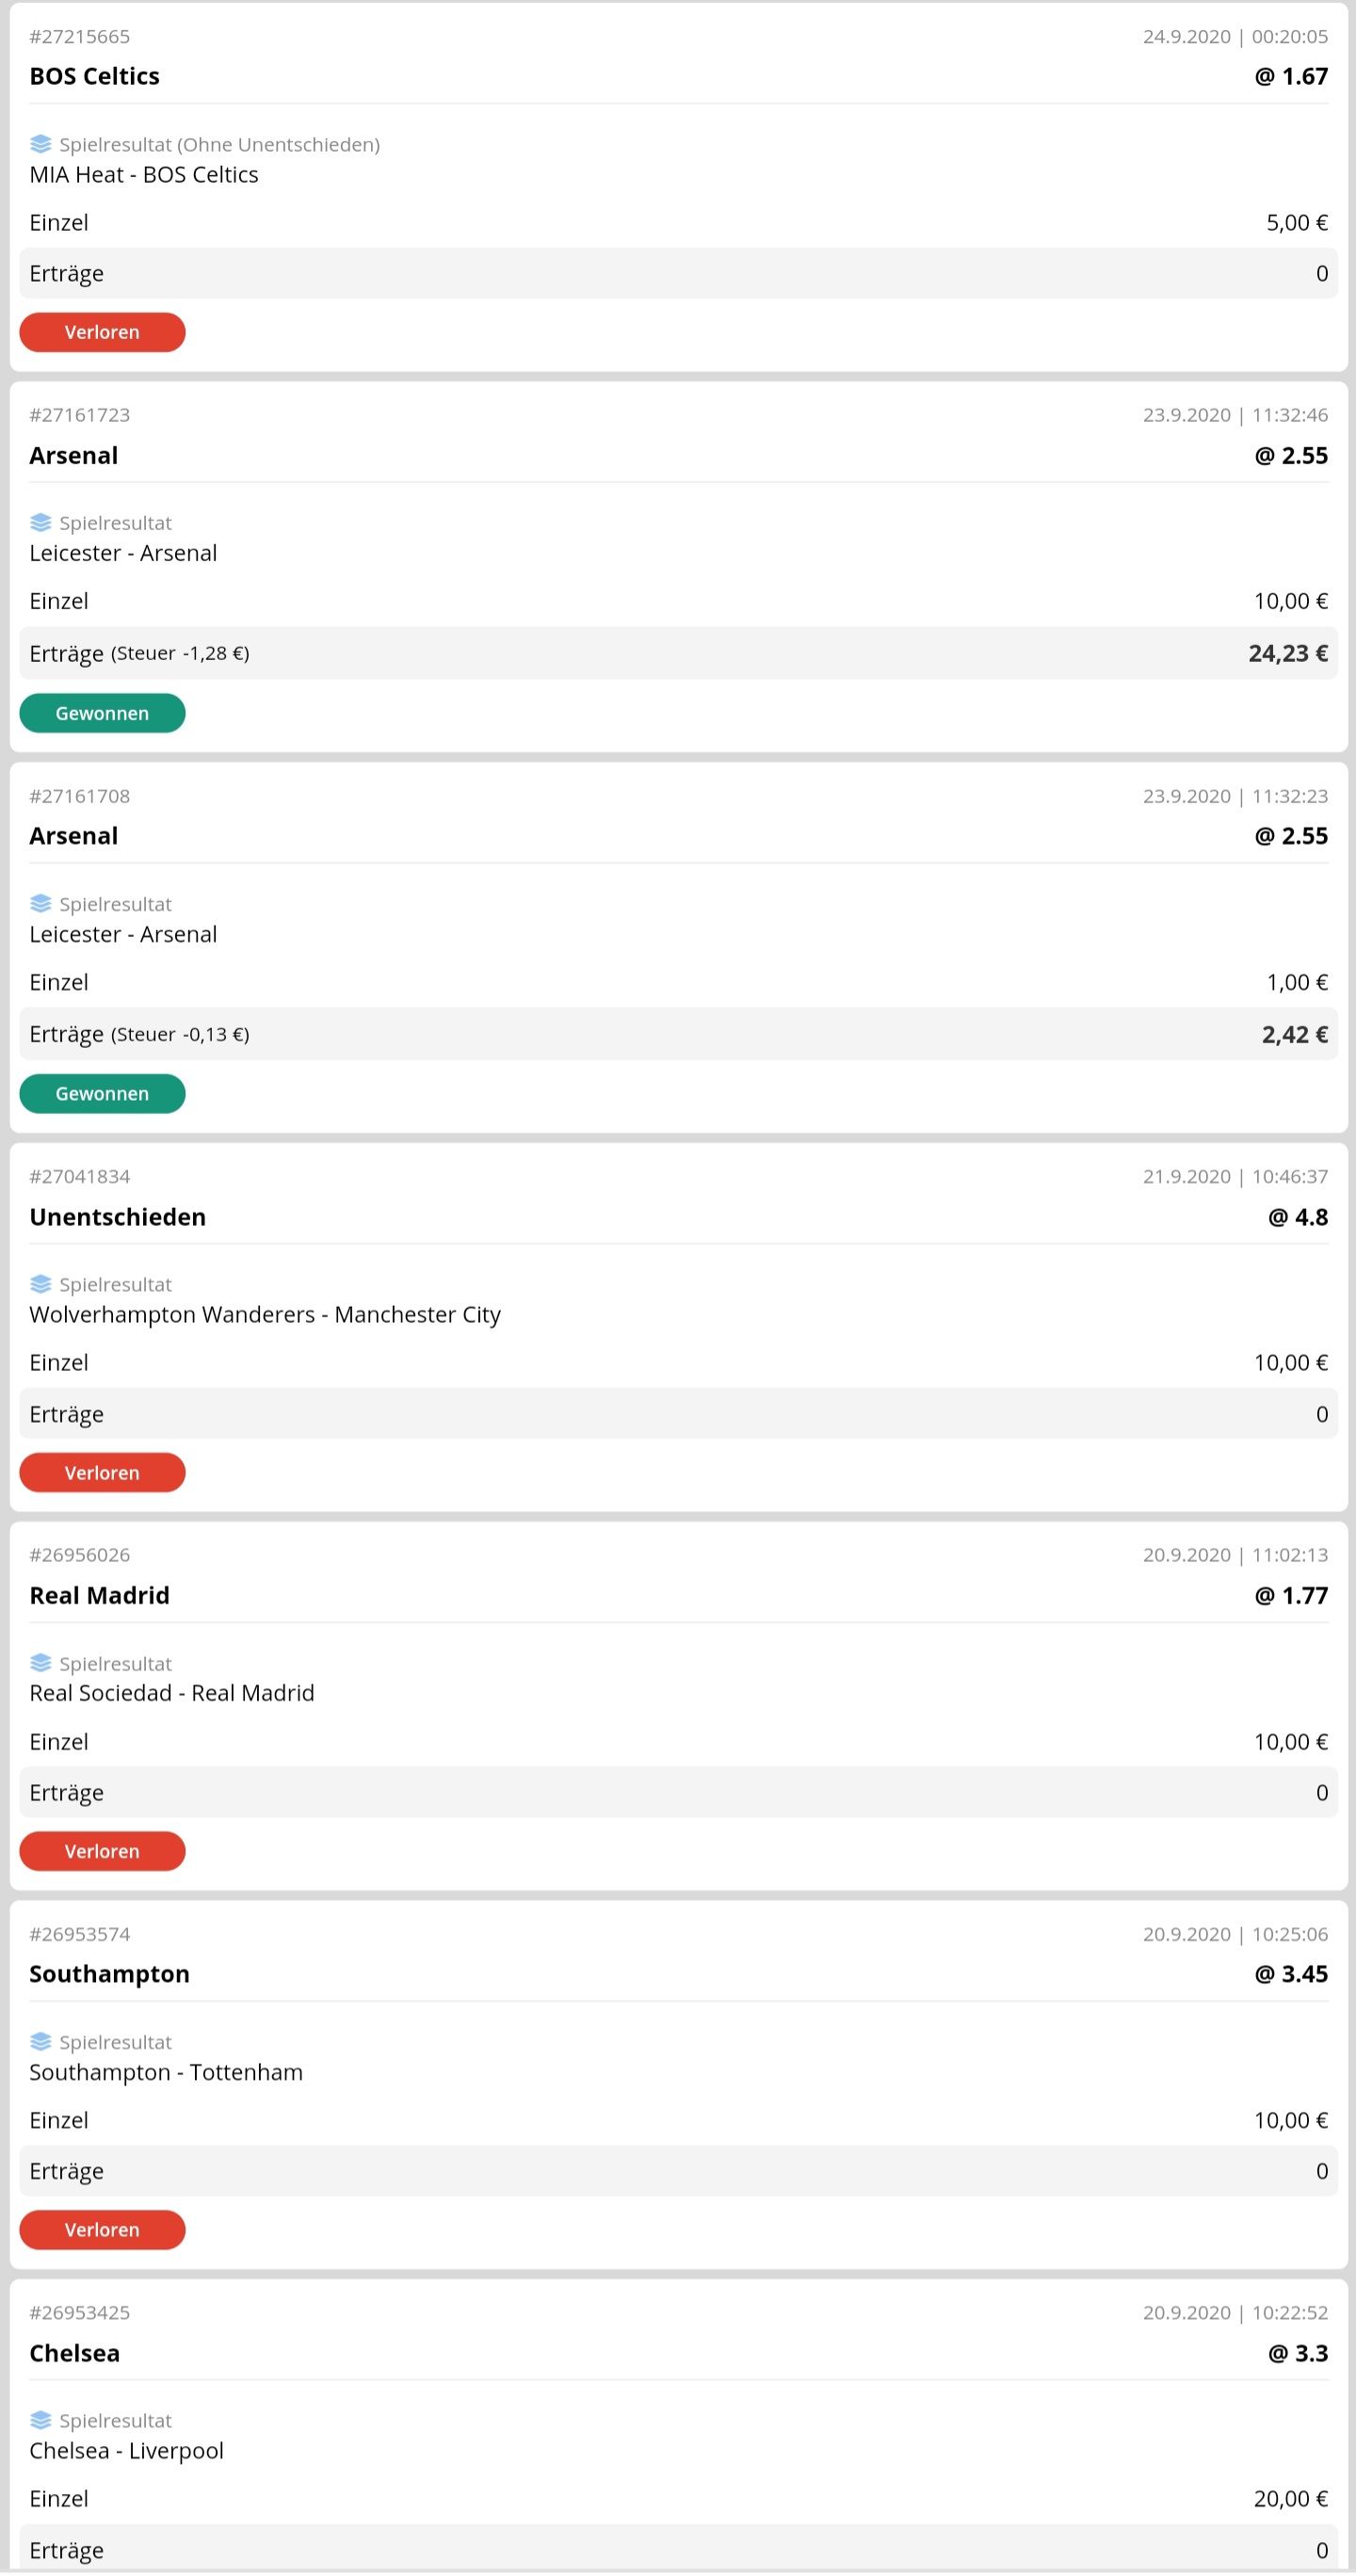Click the layers icon in bet #27161708
This screenshot has height=2576, width=1356.
pyautogui.click(x=41, y=904)
